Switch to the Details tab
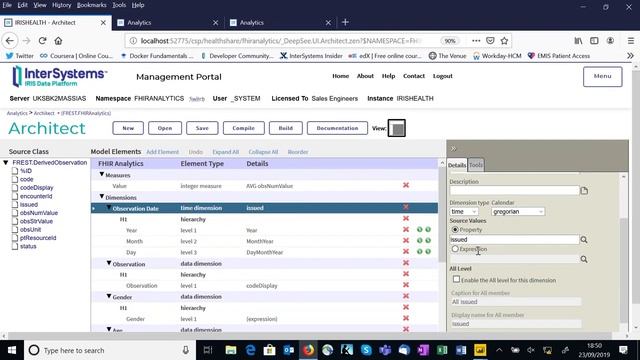Screen dimensions: 640x360 click(457, 165)
